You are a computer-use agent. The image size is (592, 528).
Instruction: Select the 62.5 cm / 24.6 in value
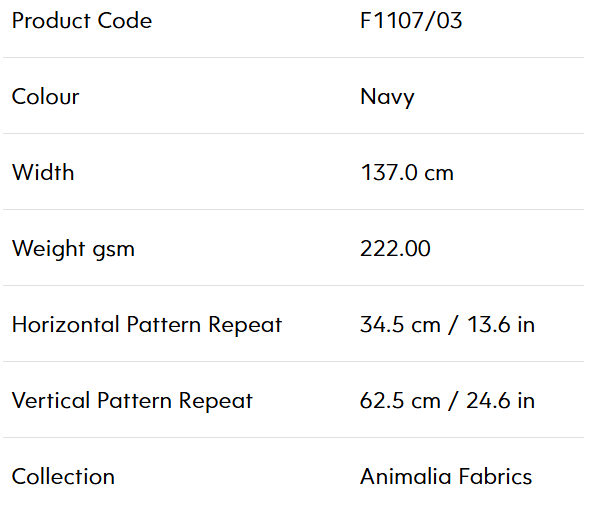click(447, 400)
